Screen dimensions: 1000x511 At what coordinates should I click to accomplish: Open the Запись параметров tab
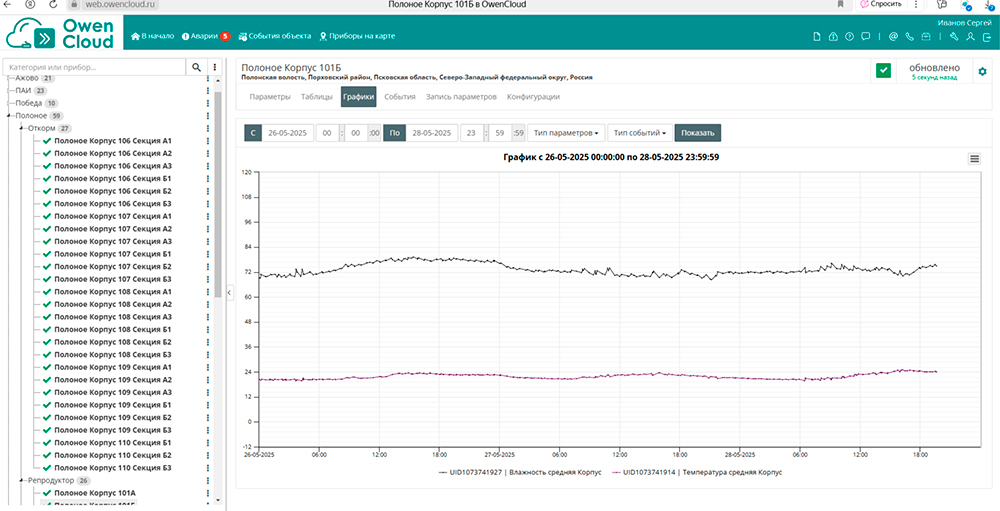pyautogui.click(x=461, y=97)
